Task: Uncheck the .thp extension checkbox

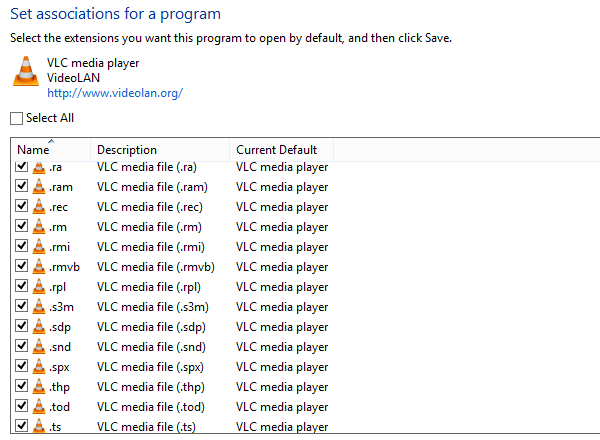Action: coord(21,385)
